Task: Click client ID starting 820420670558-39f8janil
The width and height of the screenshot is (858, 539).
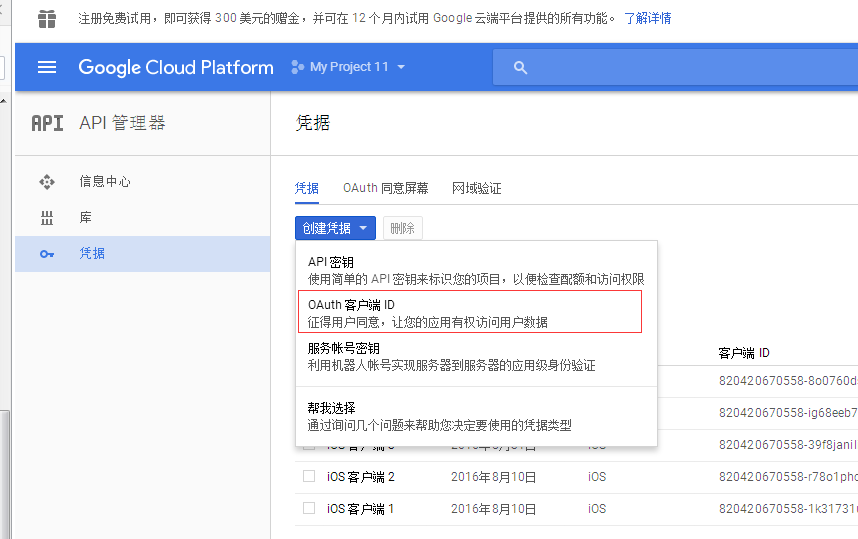Action: pos(788,444)
